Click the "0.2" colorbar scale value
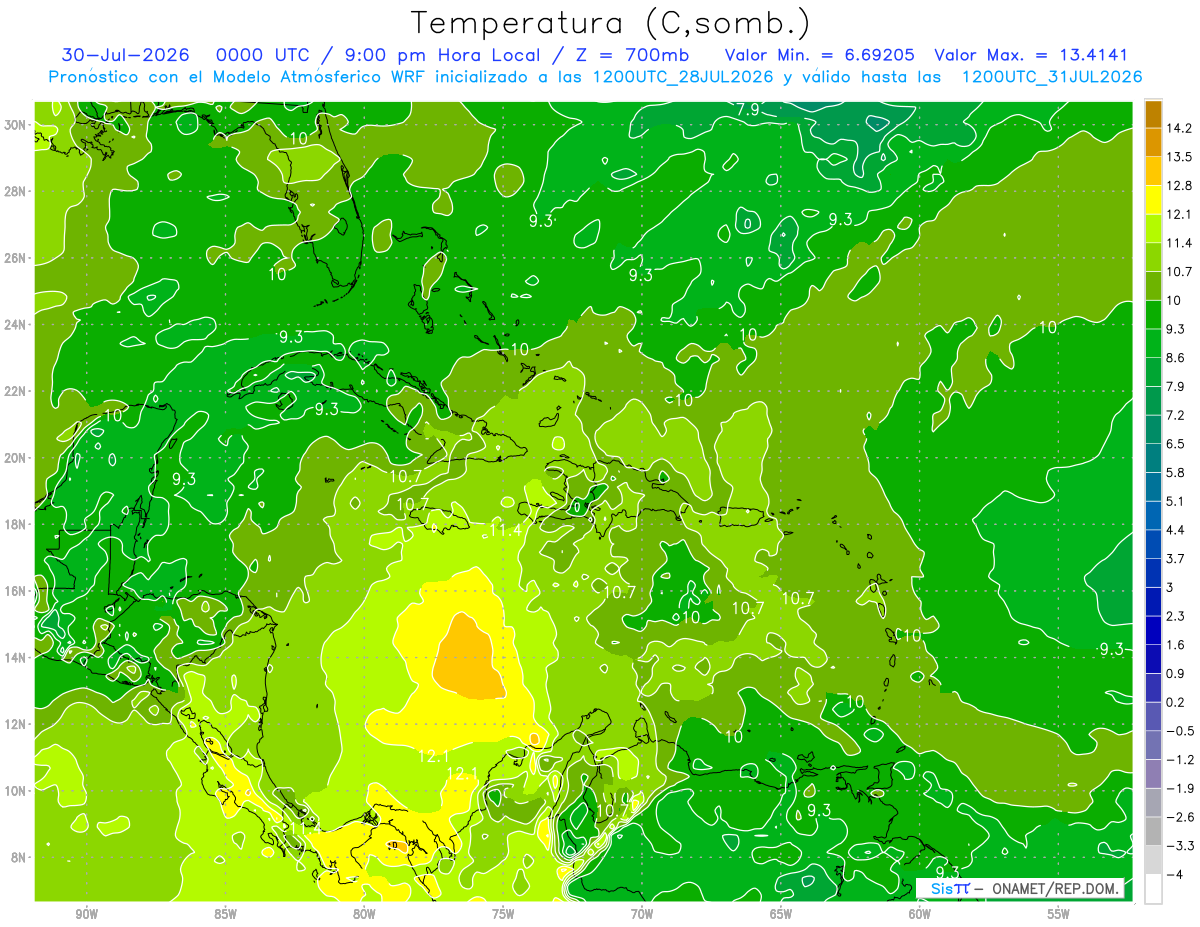The image size is (1200, 927). (1178, 702)
